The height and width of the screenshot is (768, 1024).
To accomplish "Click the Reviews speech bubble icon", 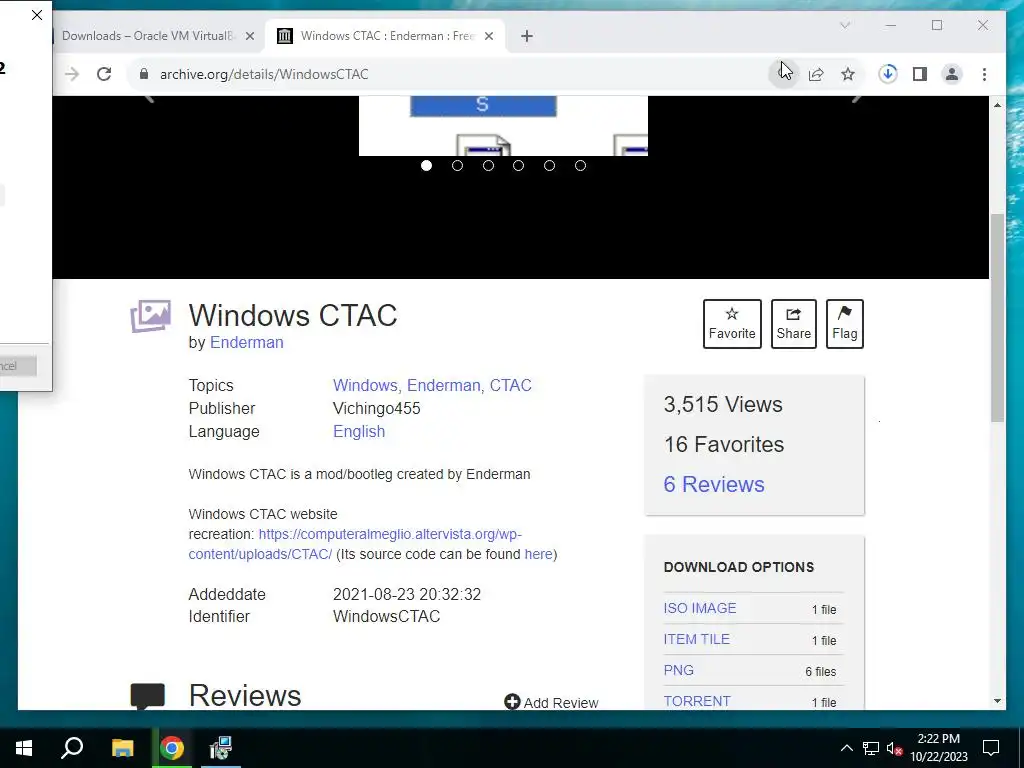I will [x=148, y=696].
